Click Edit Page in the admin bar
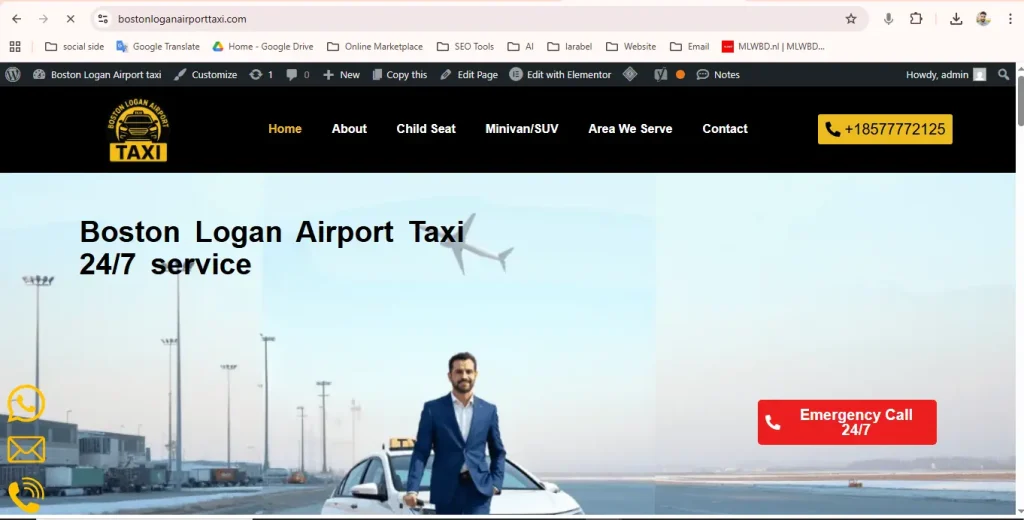Image resolution: width=1024 pixels, height=520 pixels. coord(469,74)
